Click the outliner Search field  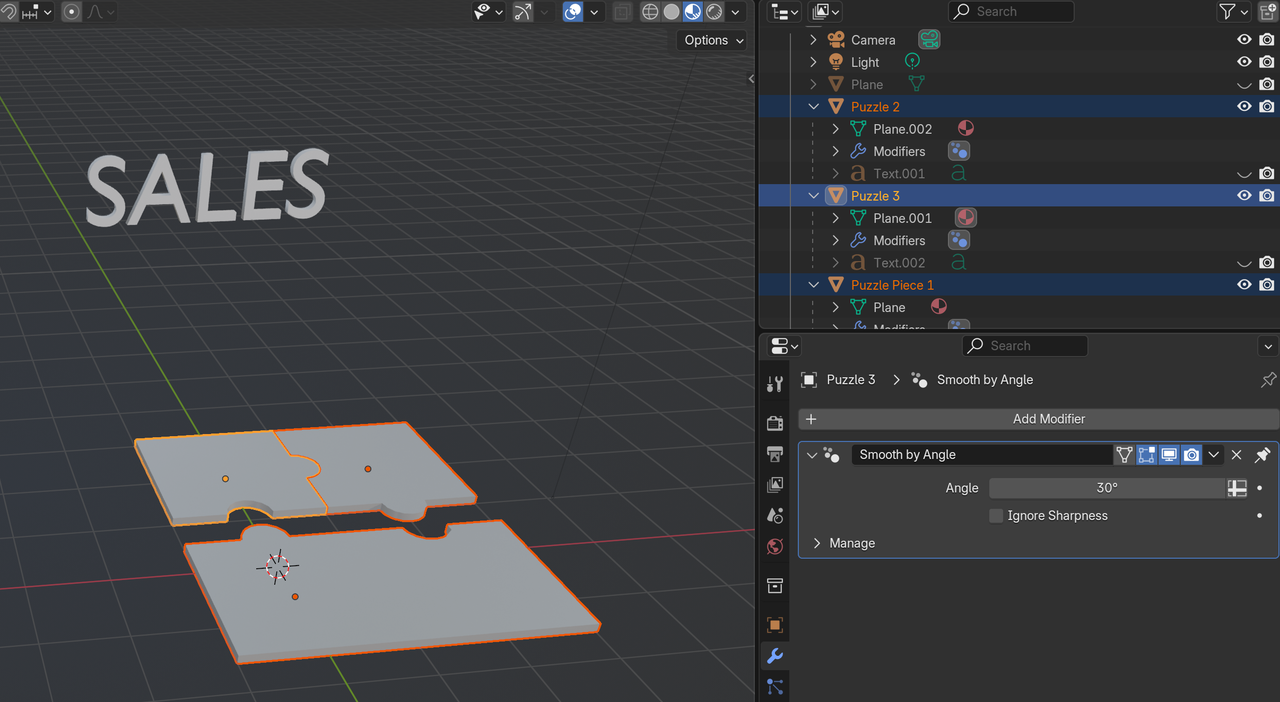[1010, 12]
